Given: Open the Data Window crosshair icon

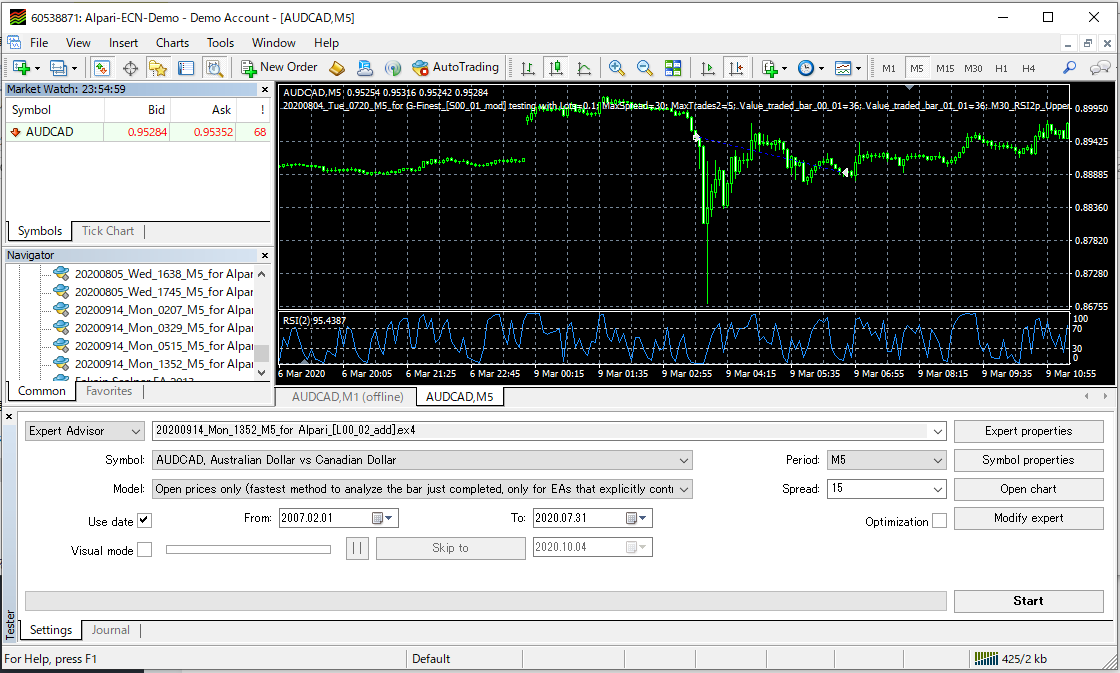Looking at the screenshot, I should [x=130, y=68].
